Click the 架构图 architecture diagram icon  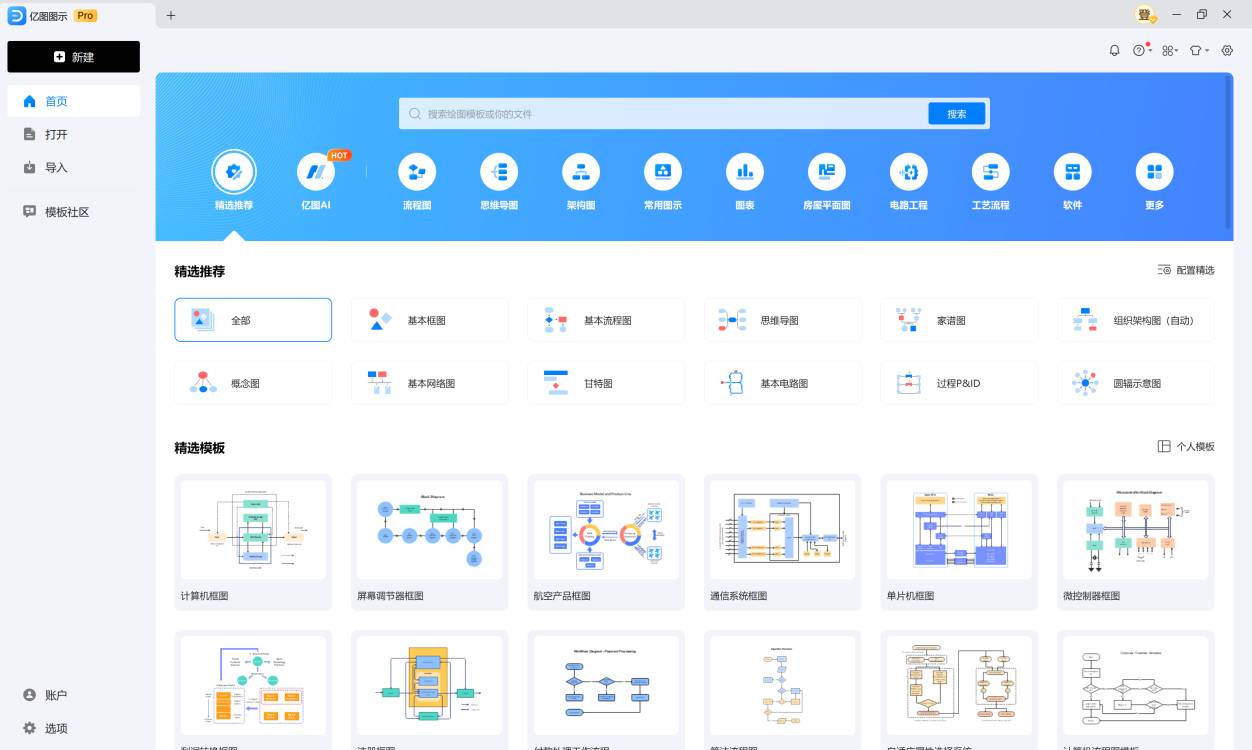pyautogui.click(x=581, y=180)
